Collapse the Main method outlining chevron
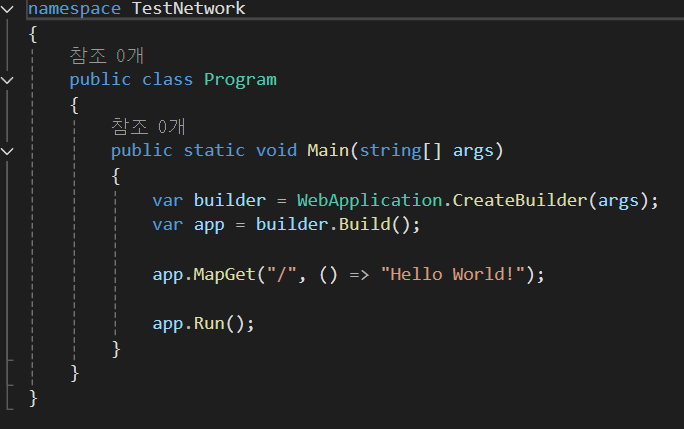 [7, 151]
